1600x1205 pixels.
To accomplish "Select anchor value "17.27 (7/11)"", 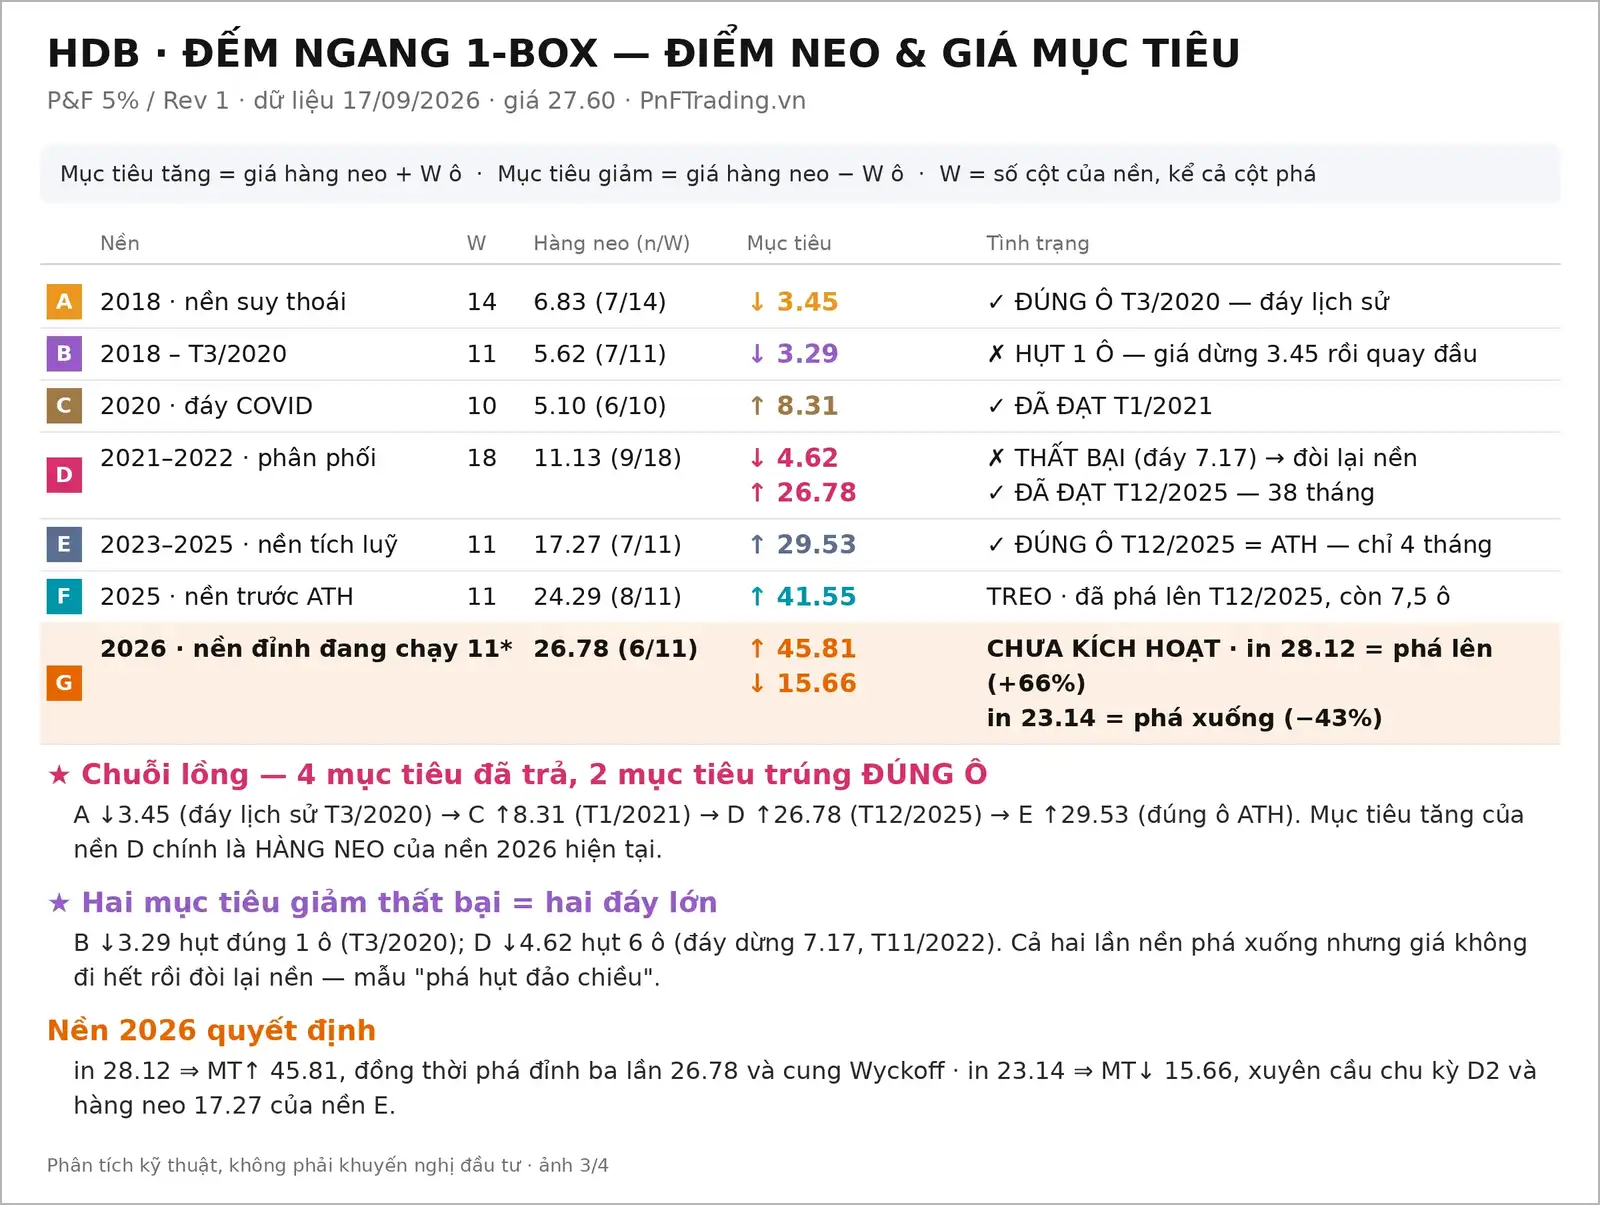I will tap(607, 545).
